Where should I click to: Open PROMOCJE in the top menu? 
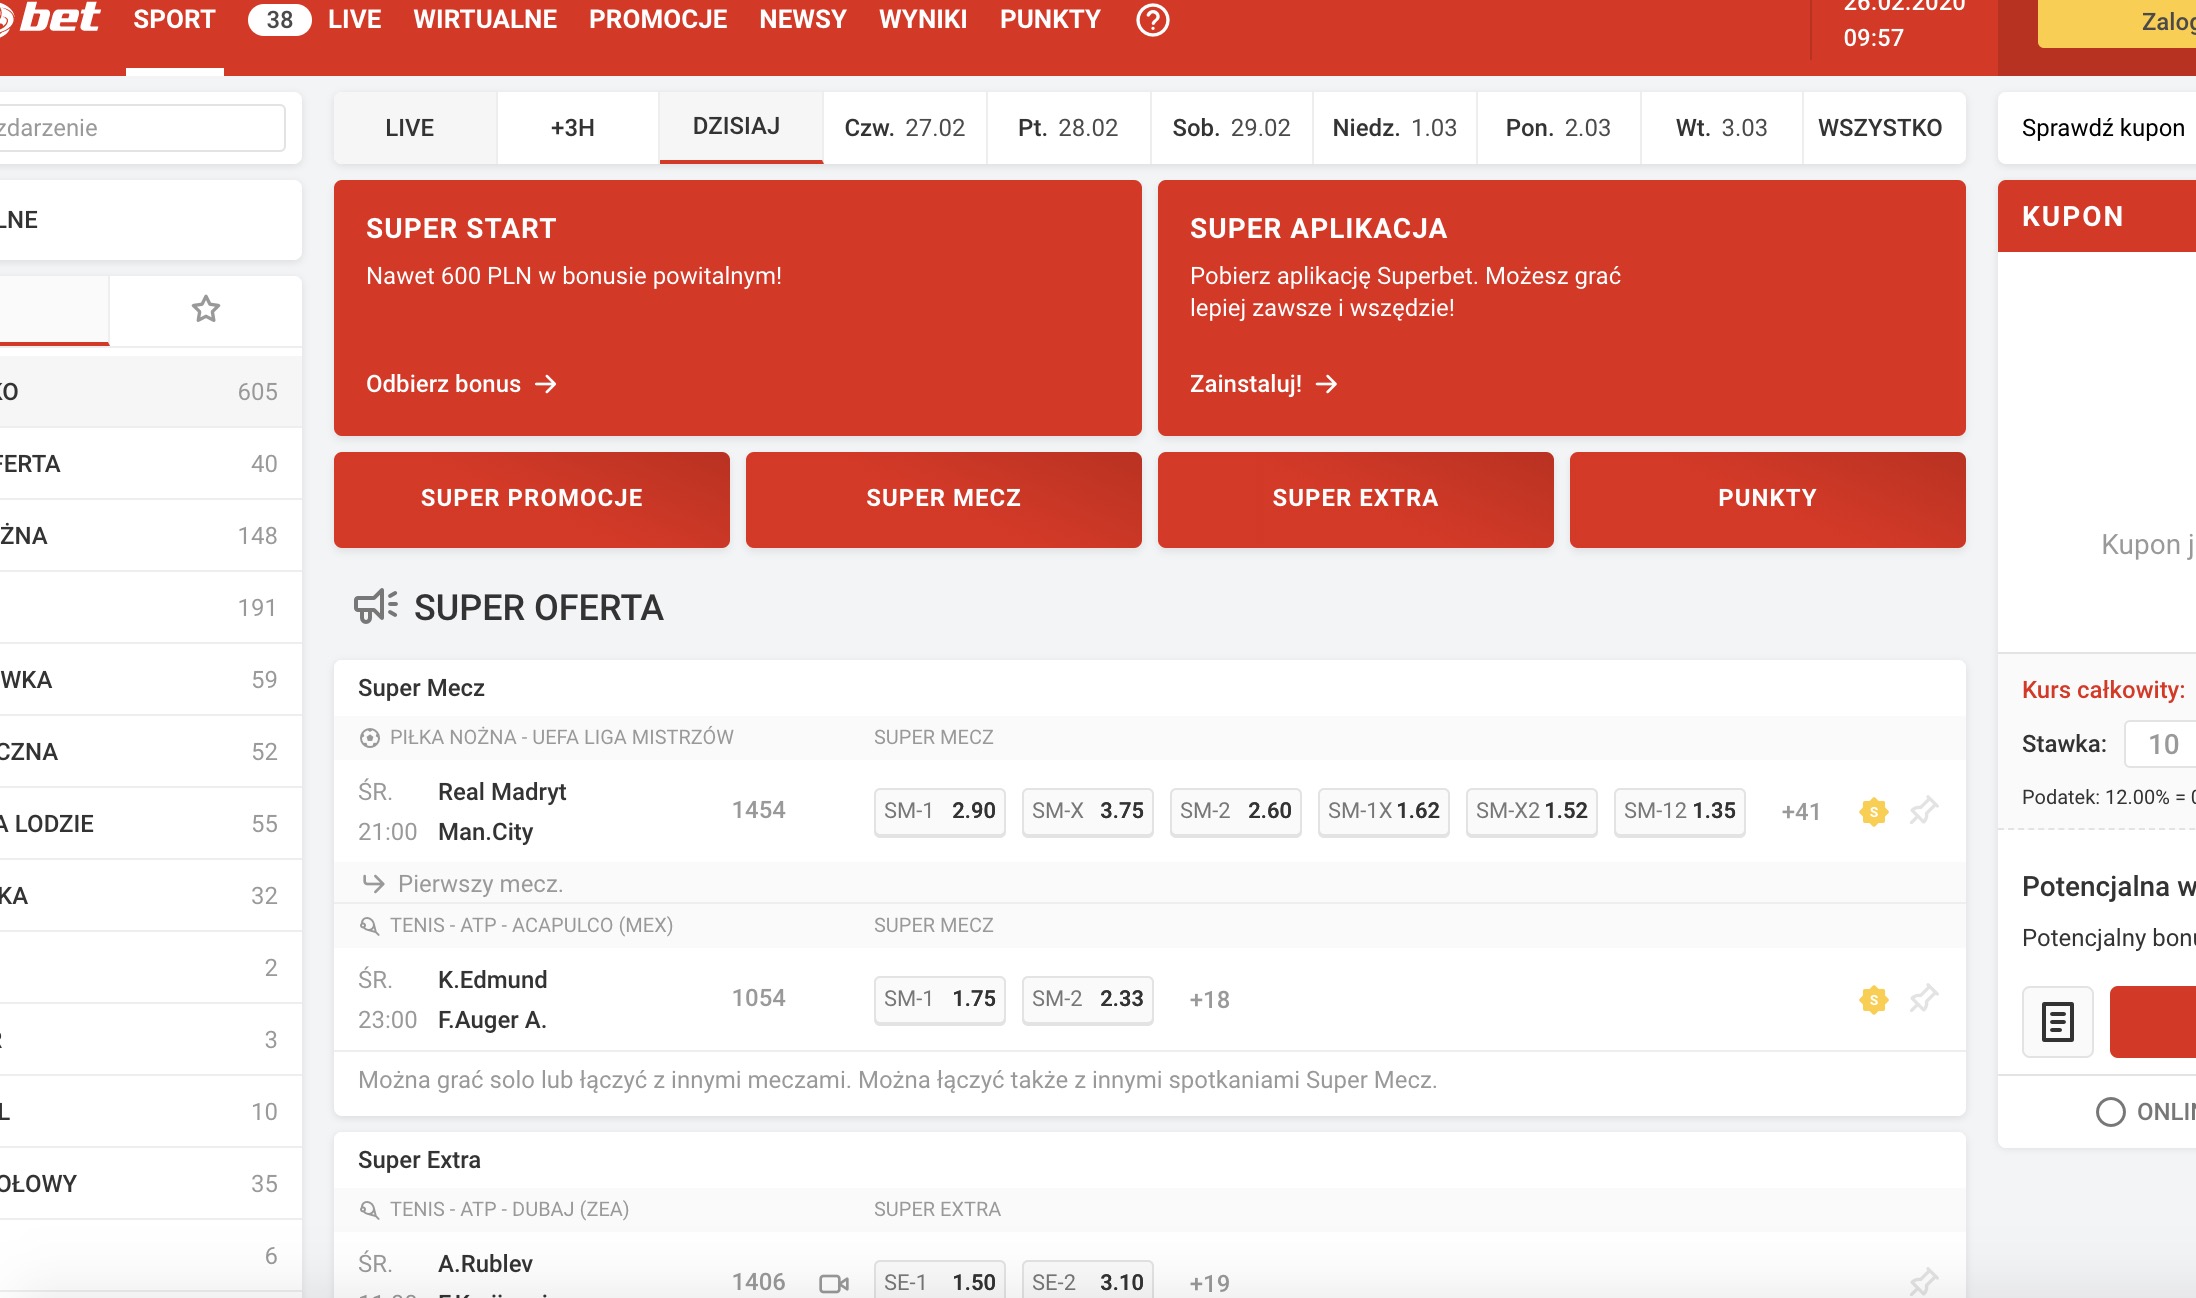click(x=658, y=20)
